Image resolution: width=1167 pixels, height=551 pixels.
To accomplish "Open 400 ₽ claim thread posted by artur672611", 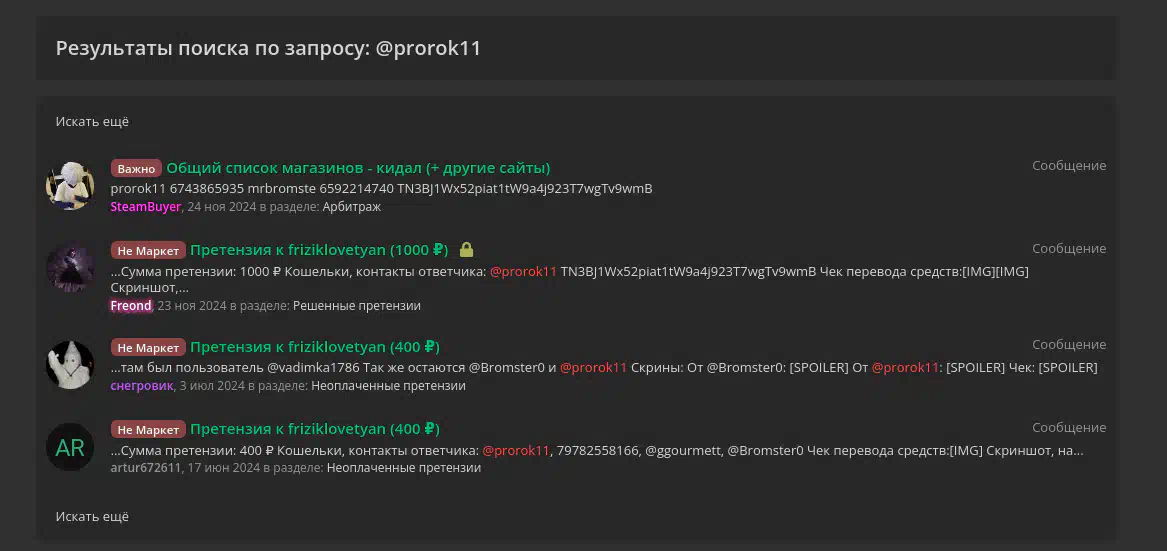I will pyautogui.click(x=315, y=429).
